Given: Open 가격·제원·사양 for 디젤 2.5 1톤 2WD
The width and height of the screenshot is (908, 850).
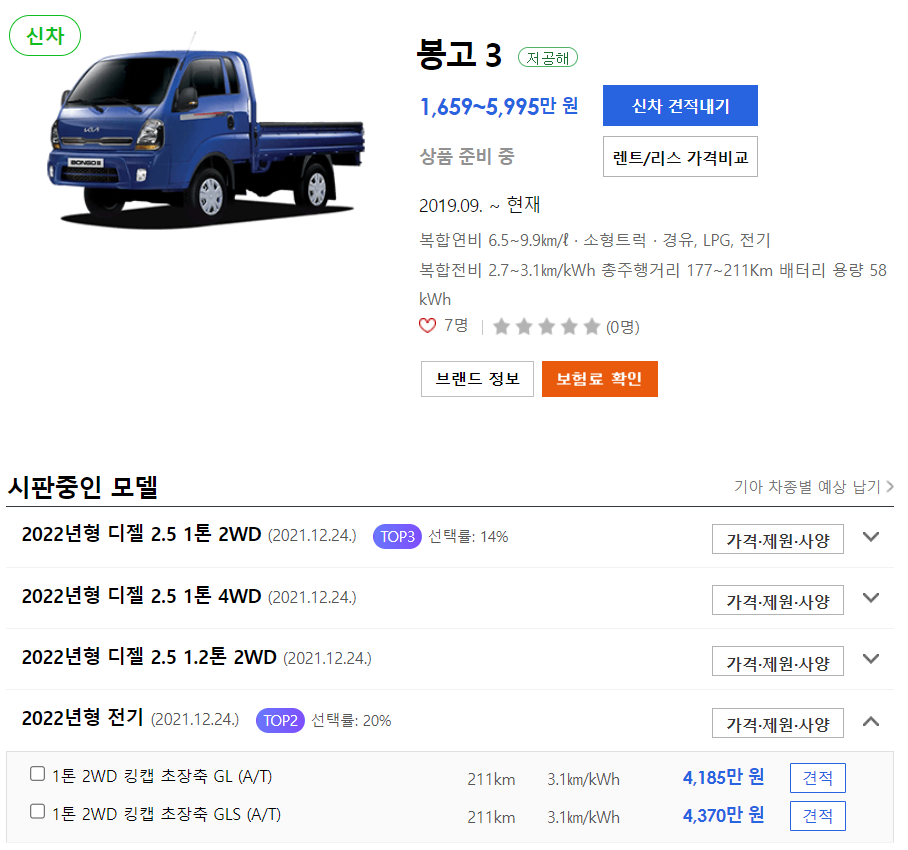Looking at the screenshot, I should [778, 540].
